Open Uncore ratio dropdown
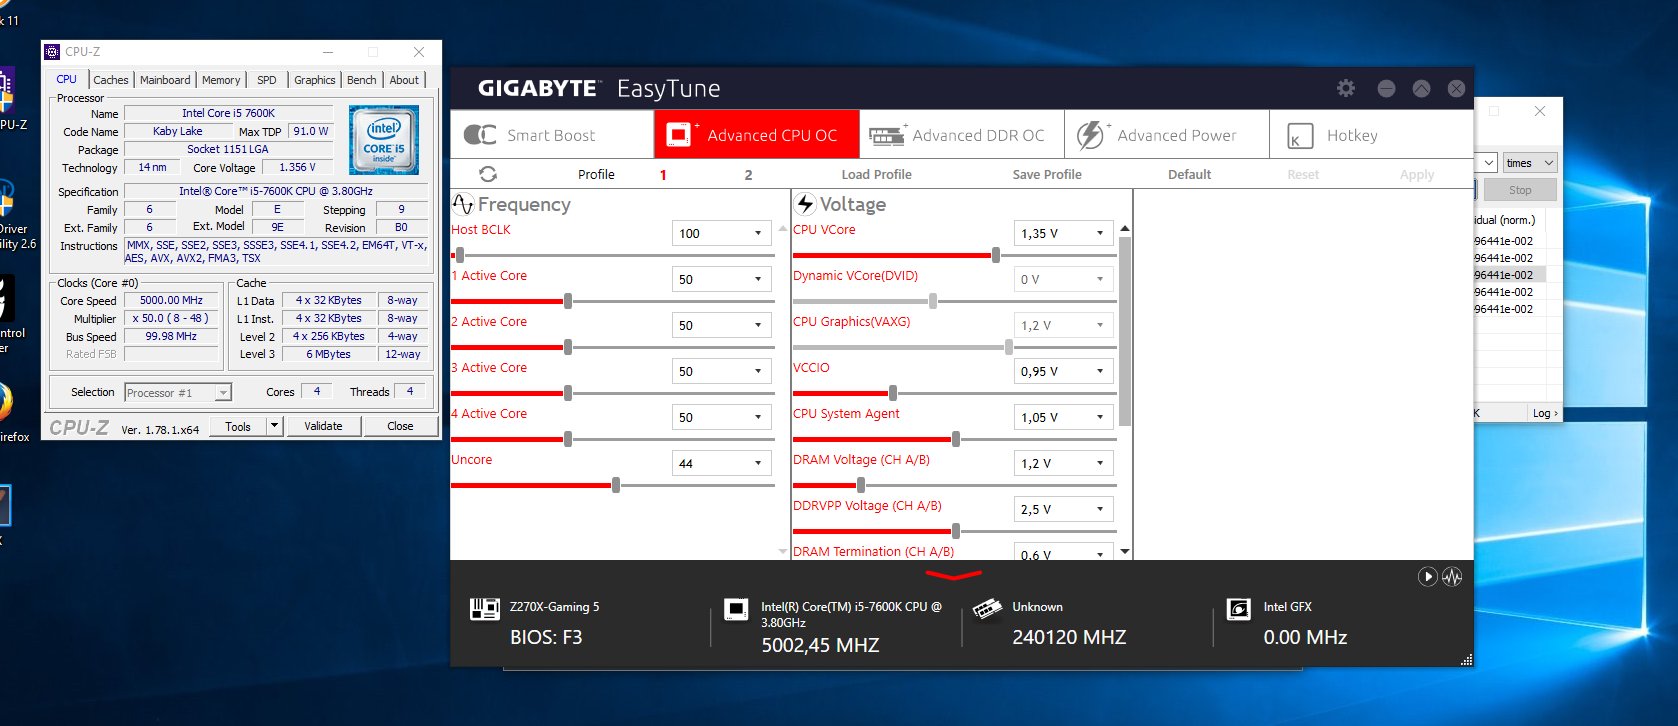The image size is (1678, 726). [x=758, y=463]
